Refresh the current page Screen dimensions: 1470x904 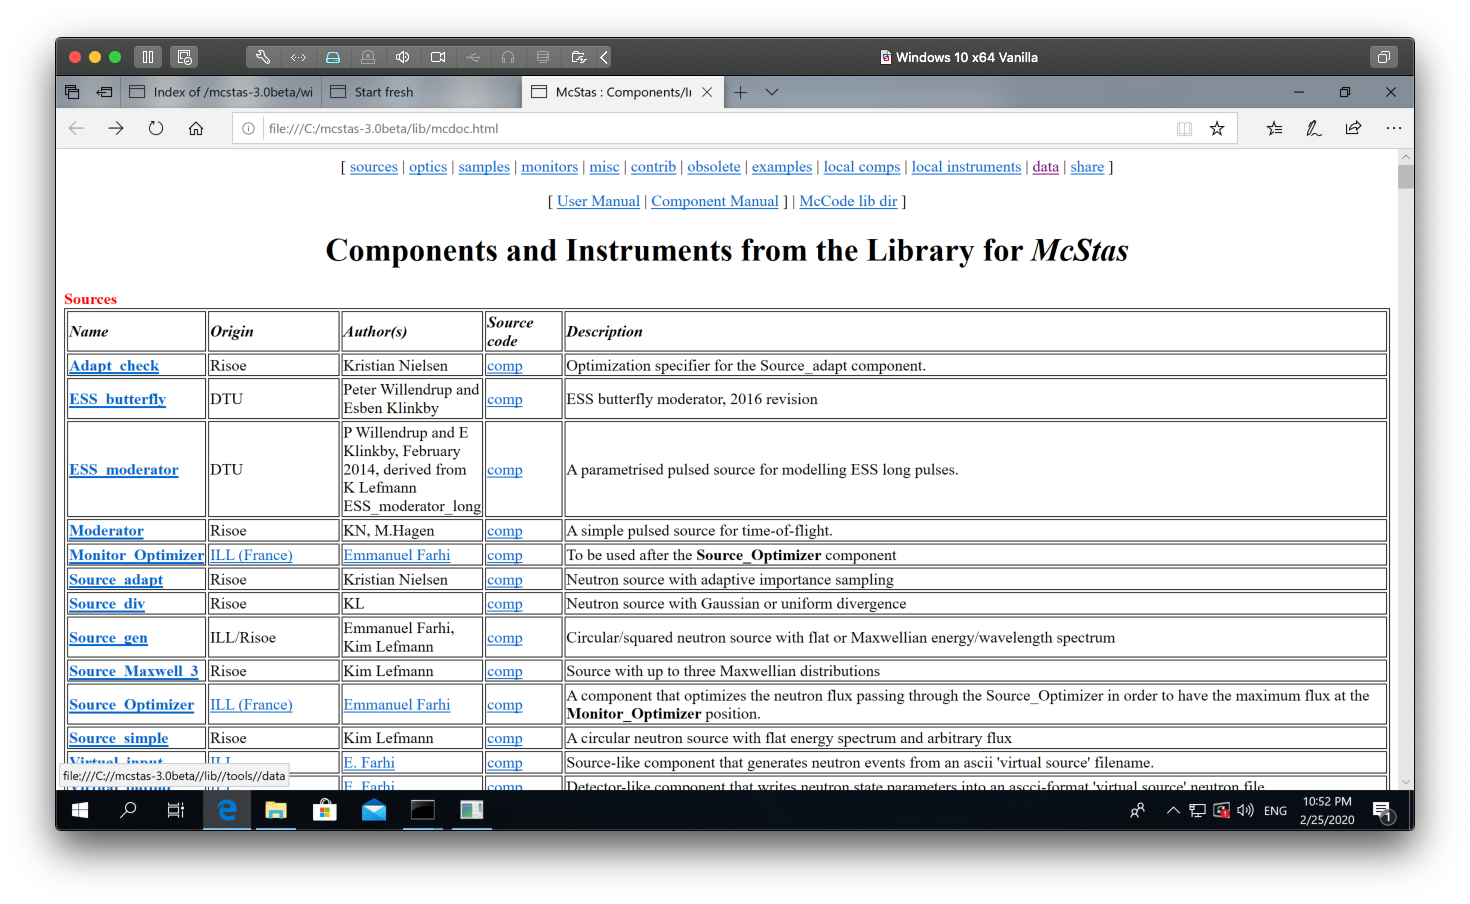[x=155, y=128]
